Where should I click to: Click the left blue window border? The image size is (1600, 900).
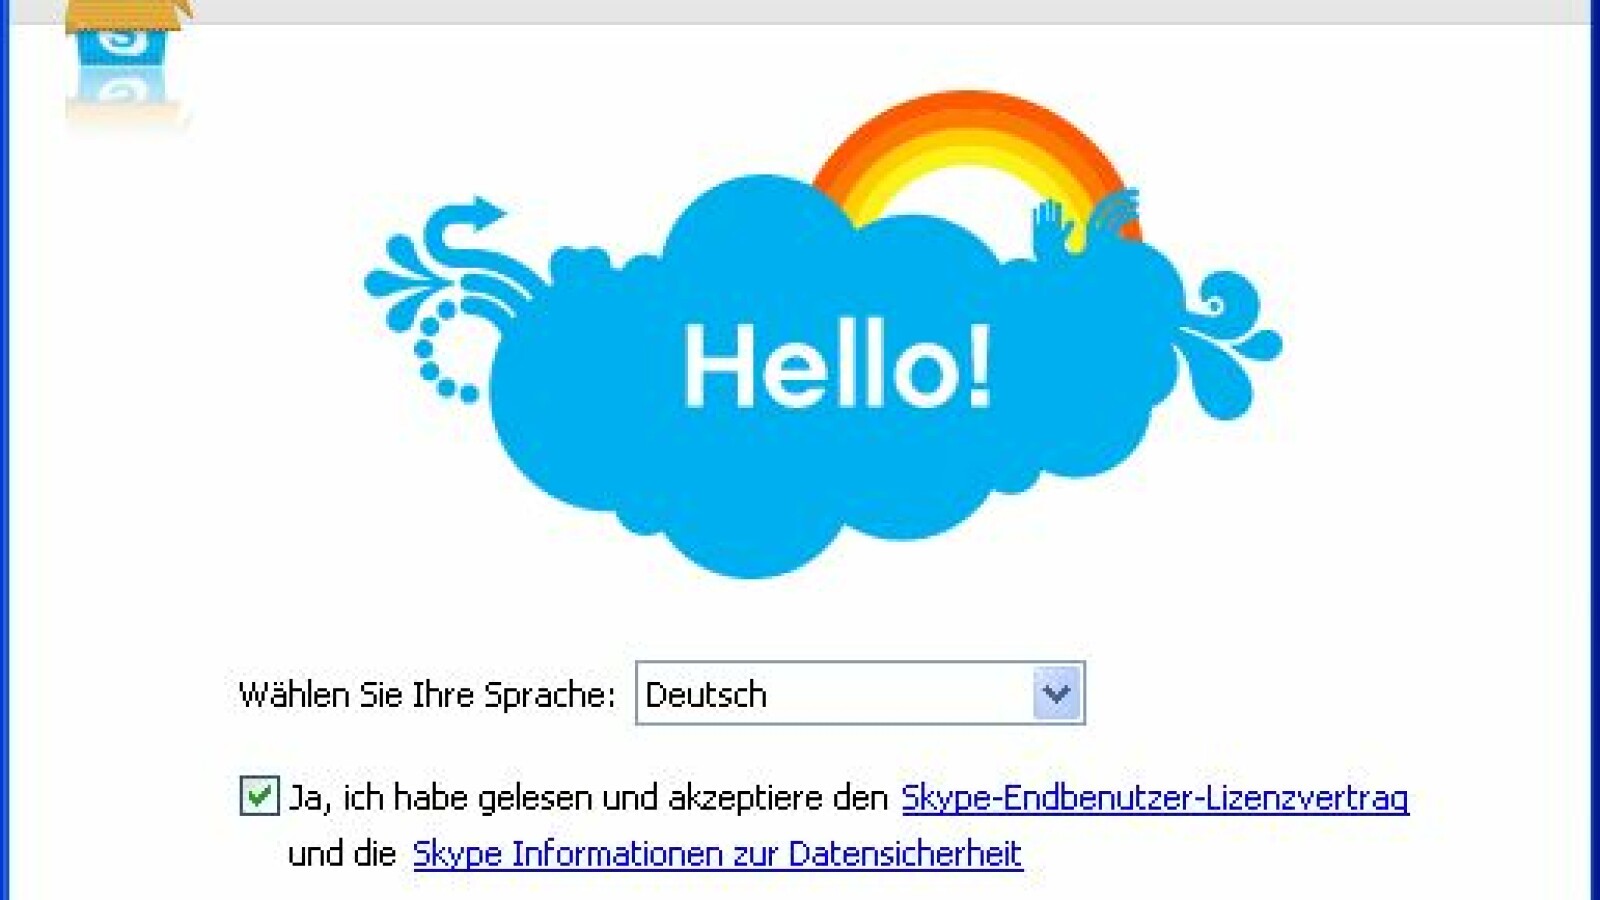[4, 450]
